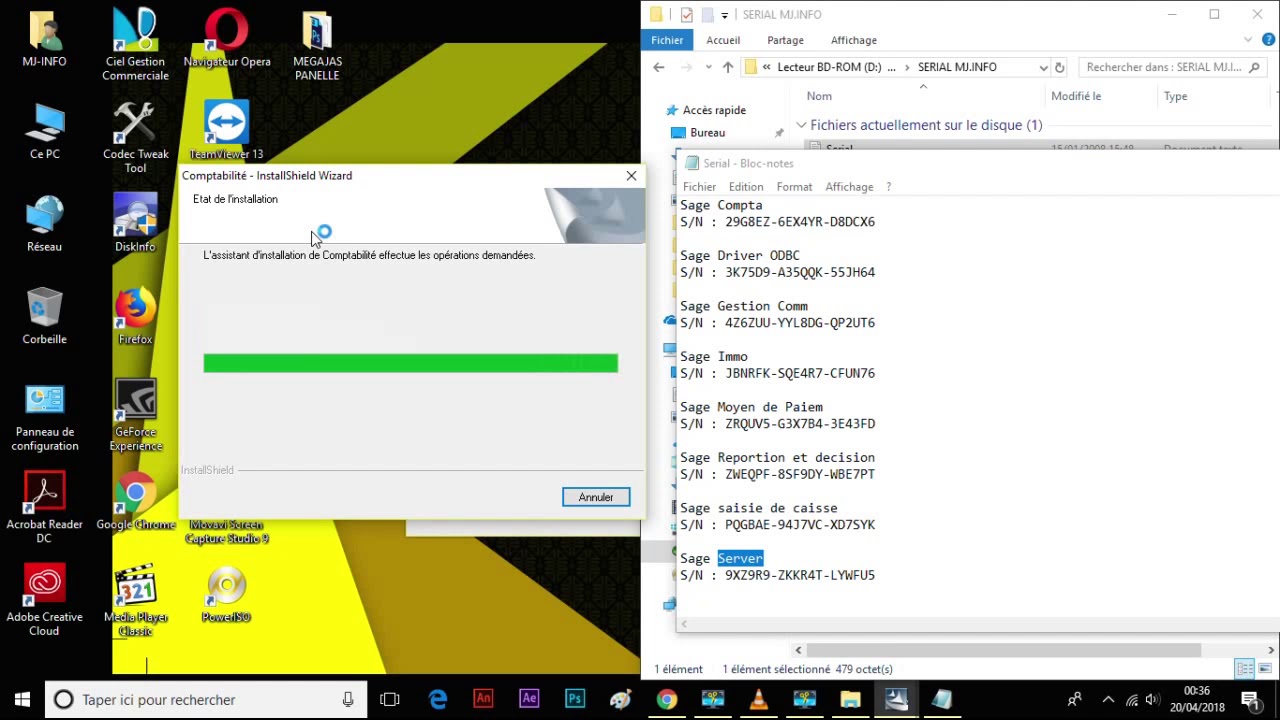Launch DiskInfo desktop shortcut
This screenshot has width=1280, height=720.
[135, 223]
